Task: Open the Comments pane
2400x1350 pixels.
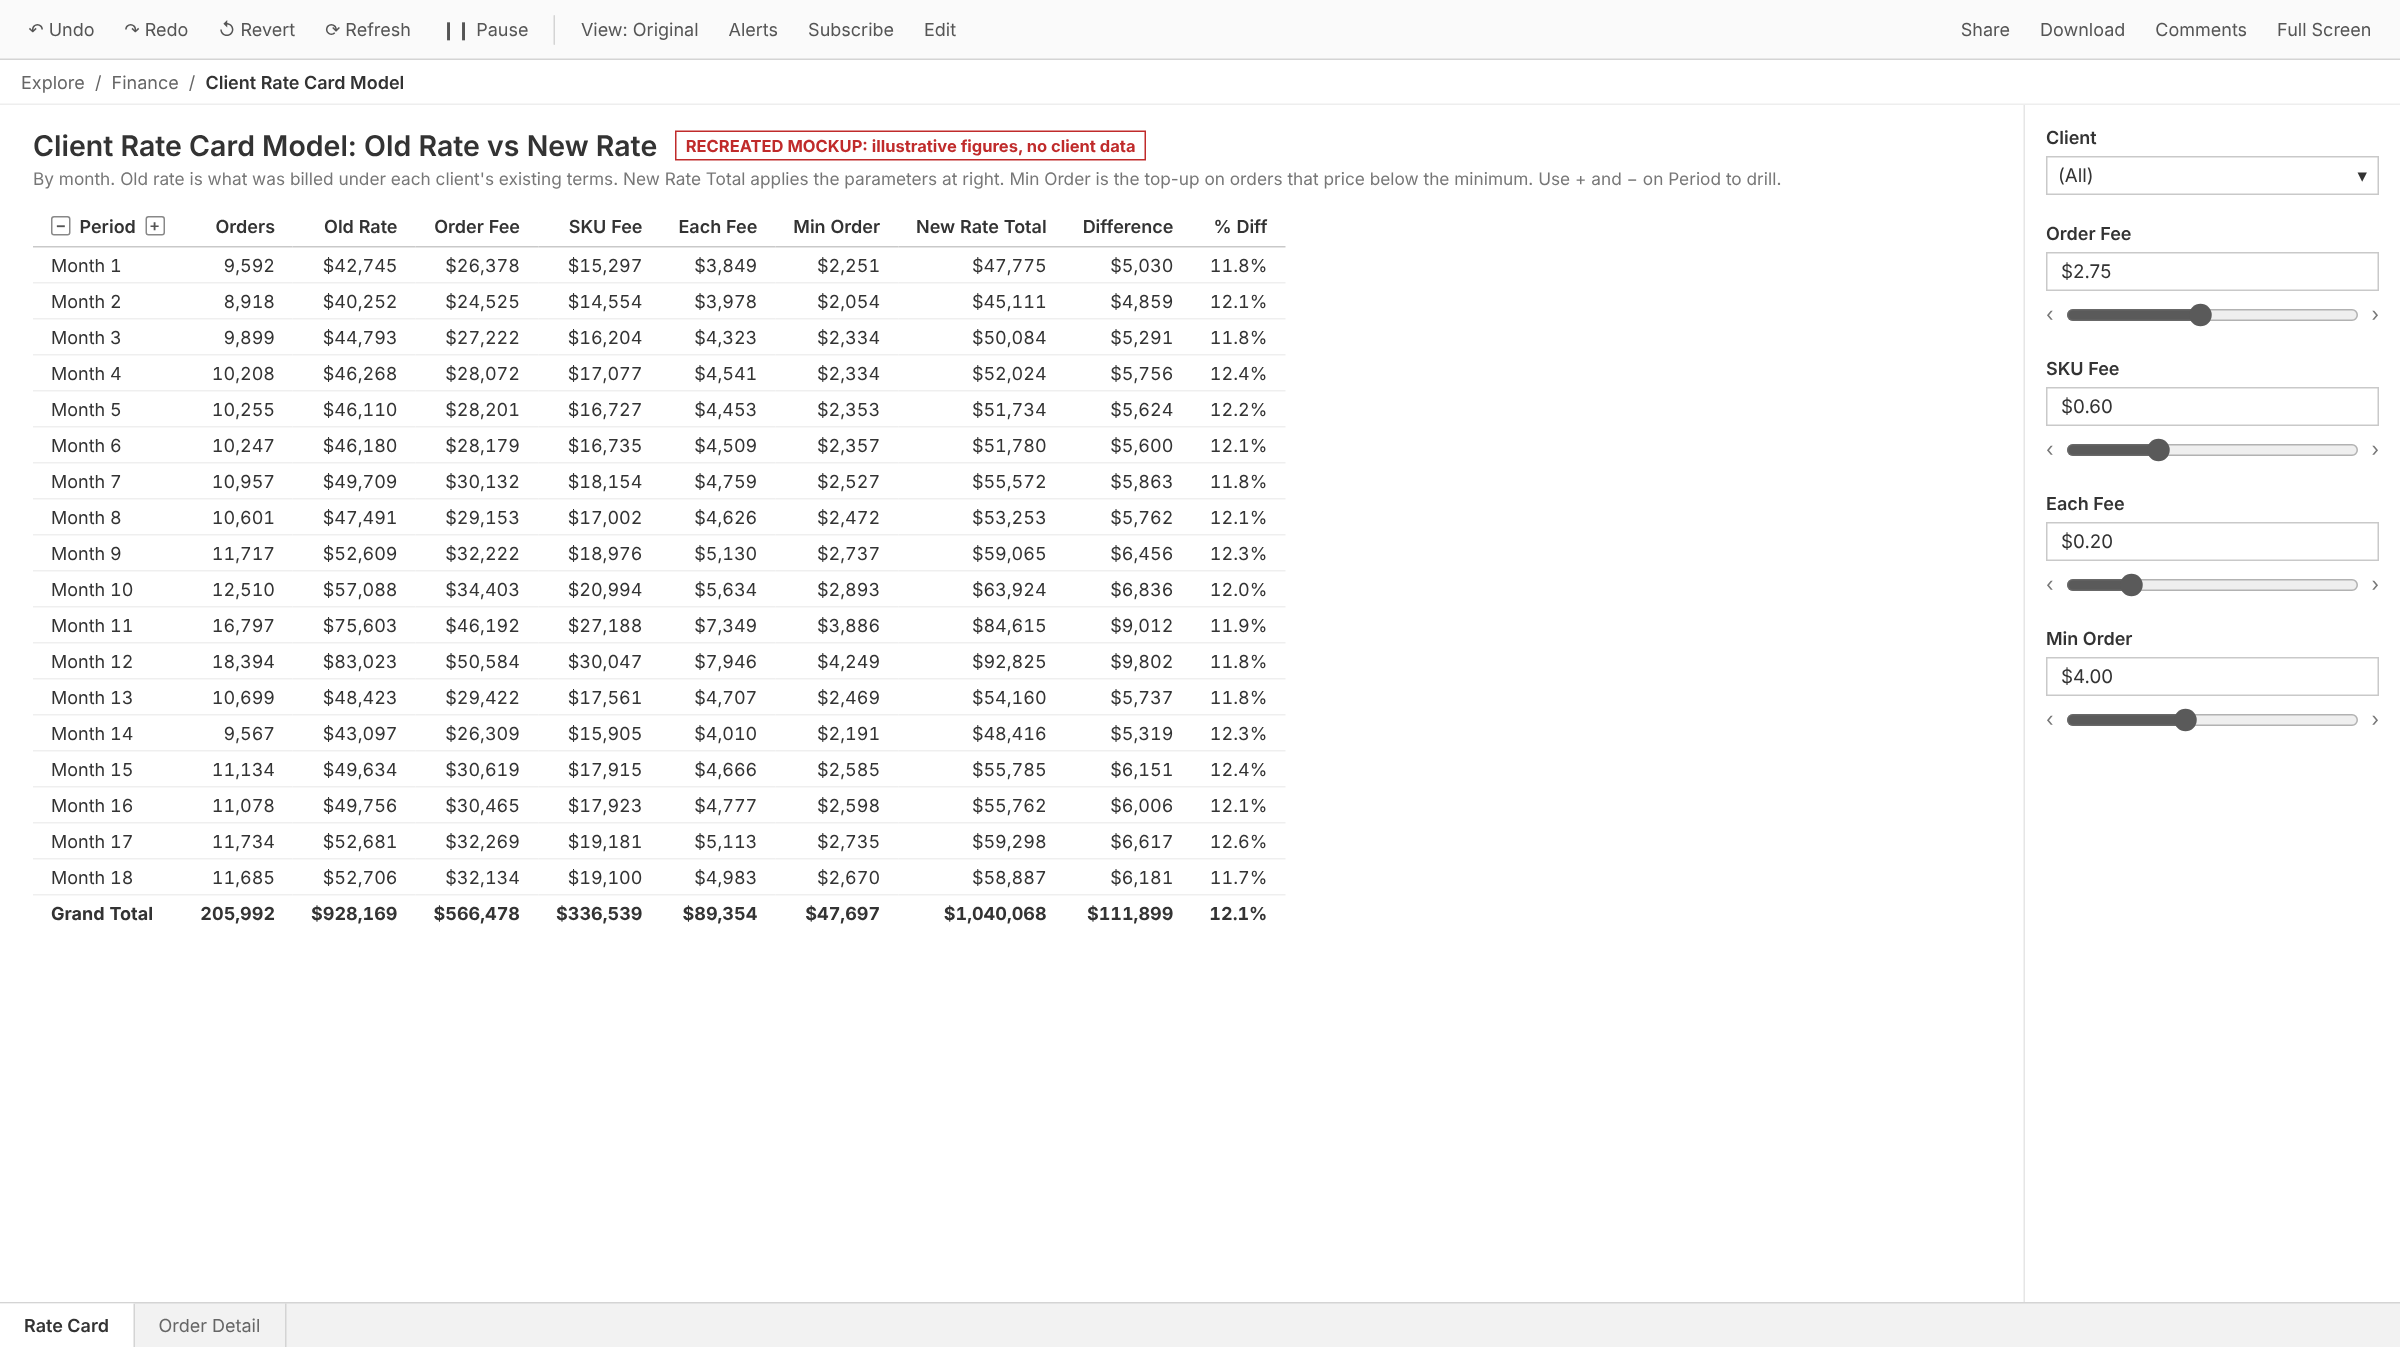Action: [2201, 30]
